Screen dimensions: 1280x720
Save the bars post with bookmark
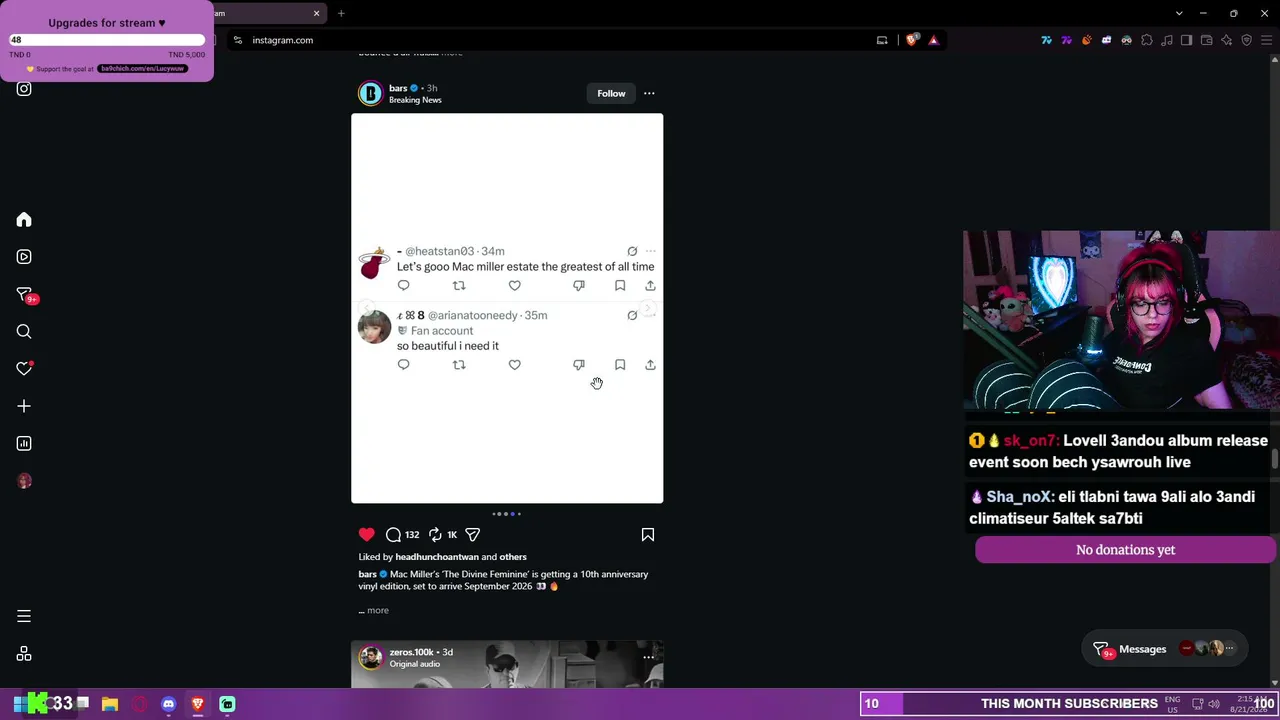648,535
